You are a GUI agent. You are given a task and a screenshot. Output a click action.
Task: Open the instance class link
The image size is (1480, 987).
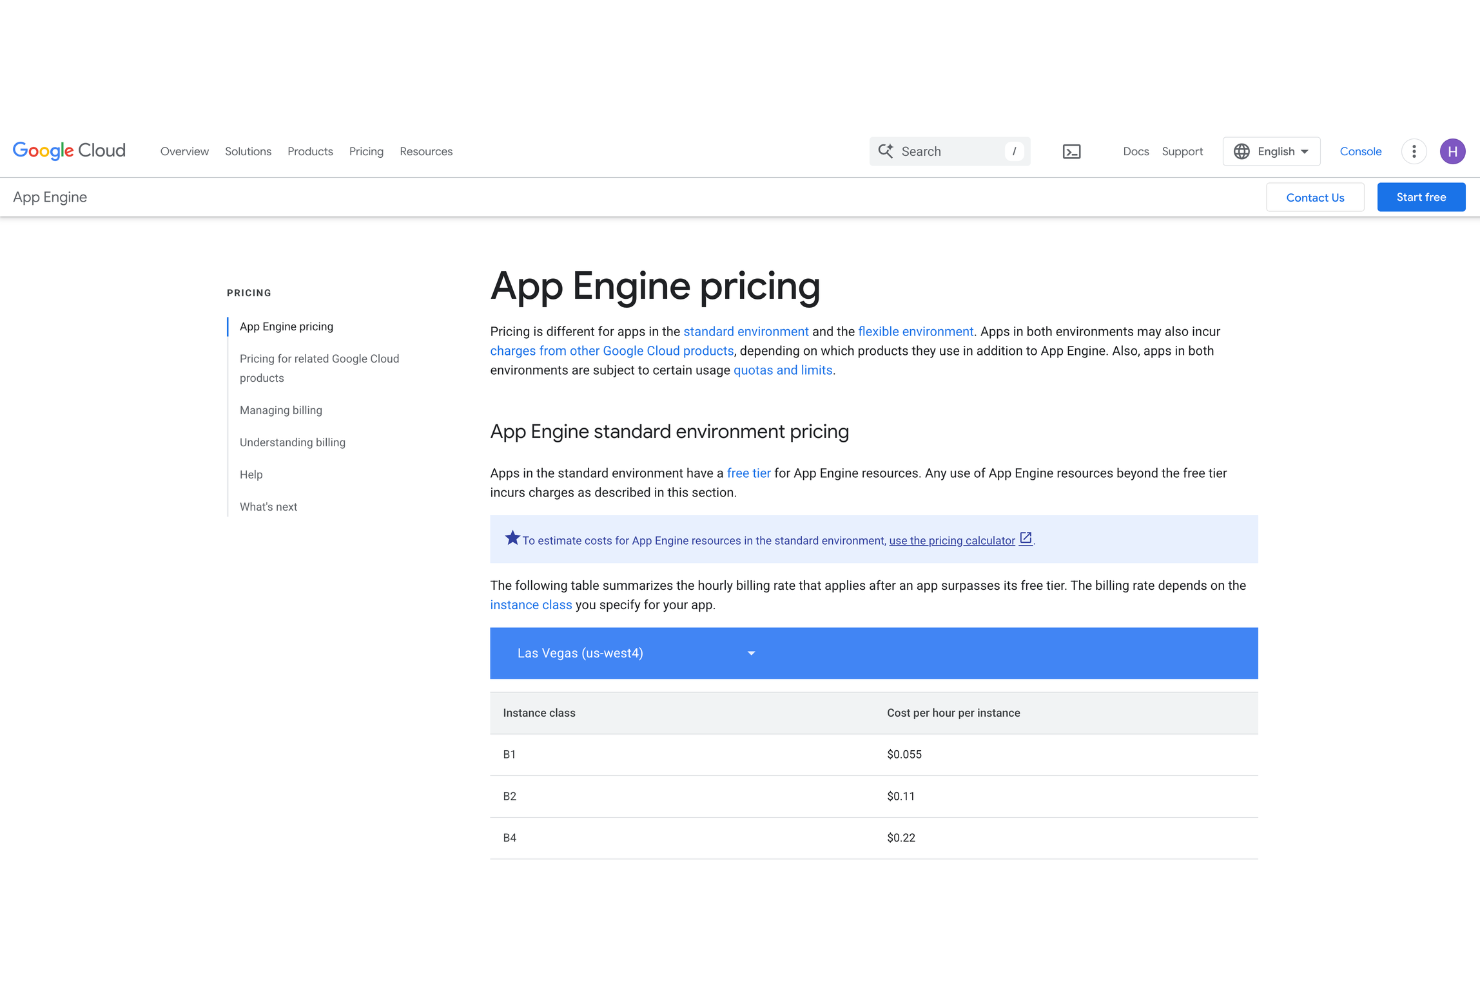coord(531,605)
